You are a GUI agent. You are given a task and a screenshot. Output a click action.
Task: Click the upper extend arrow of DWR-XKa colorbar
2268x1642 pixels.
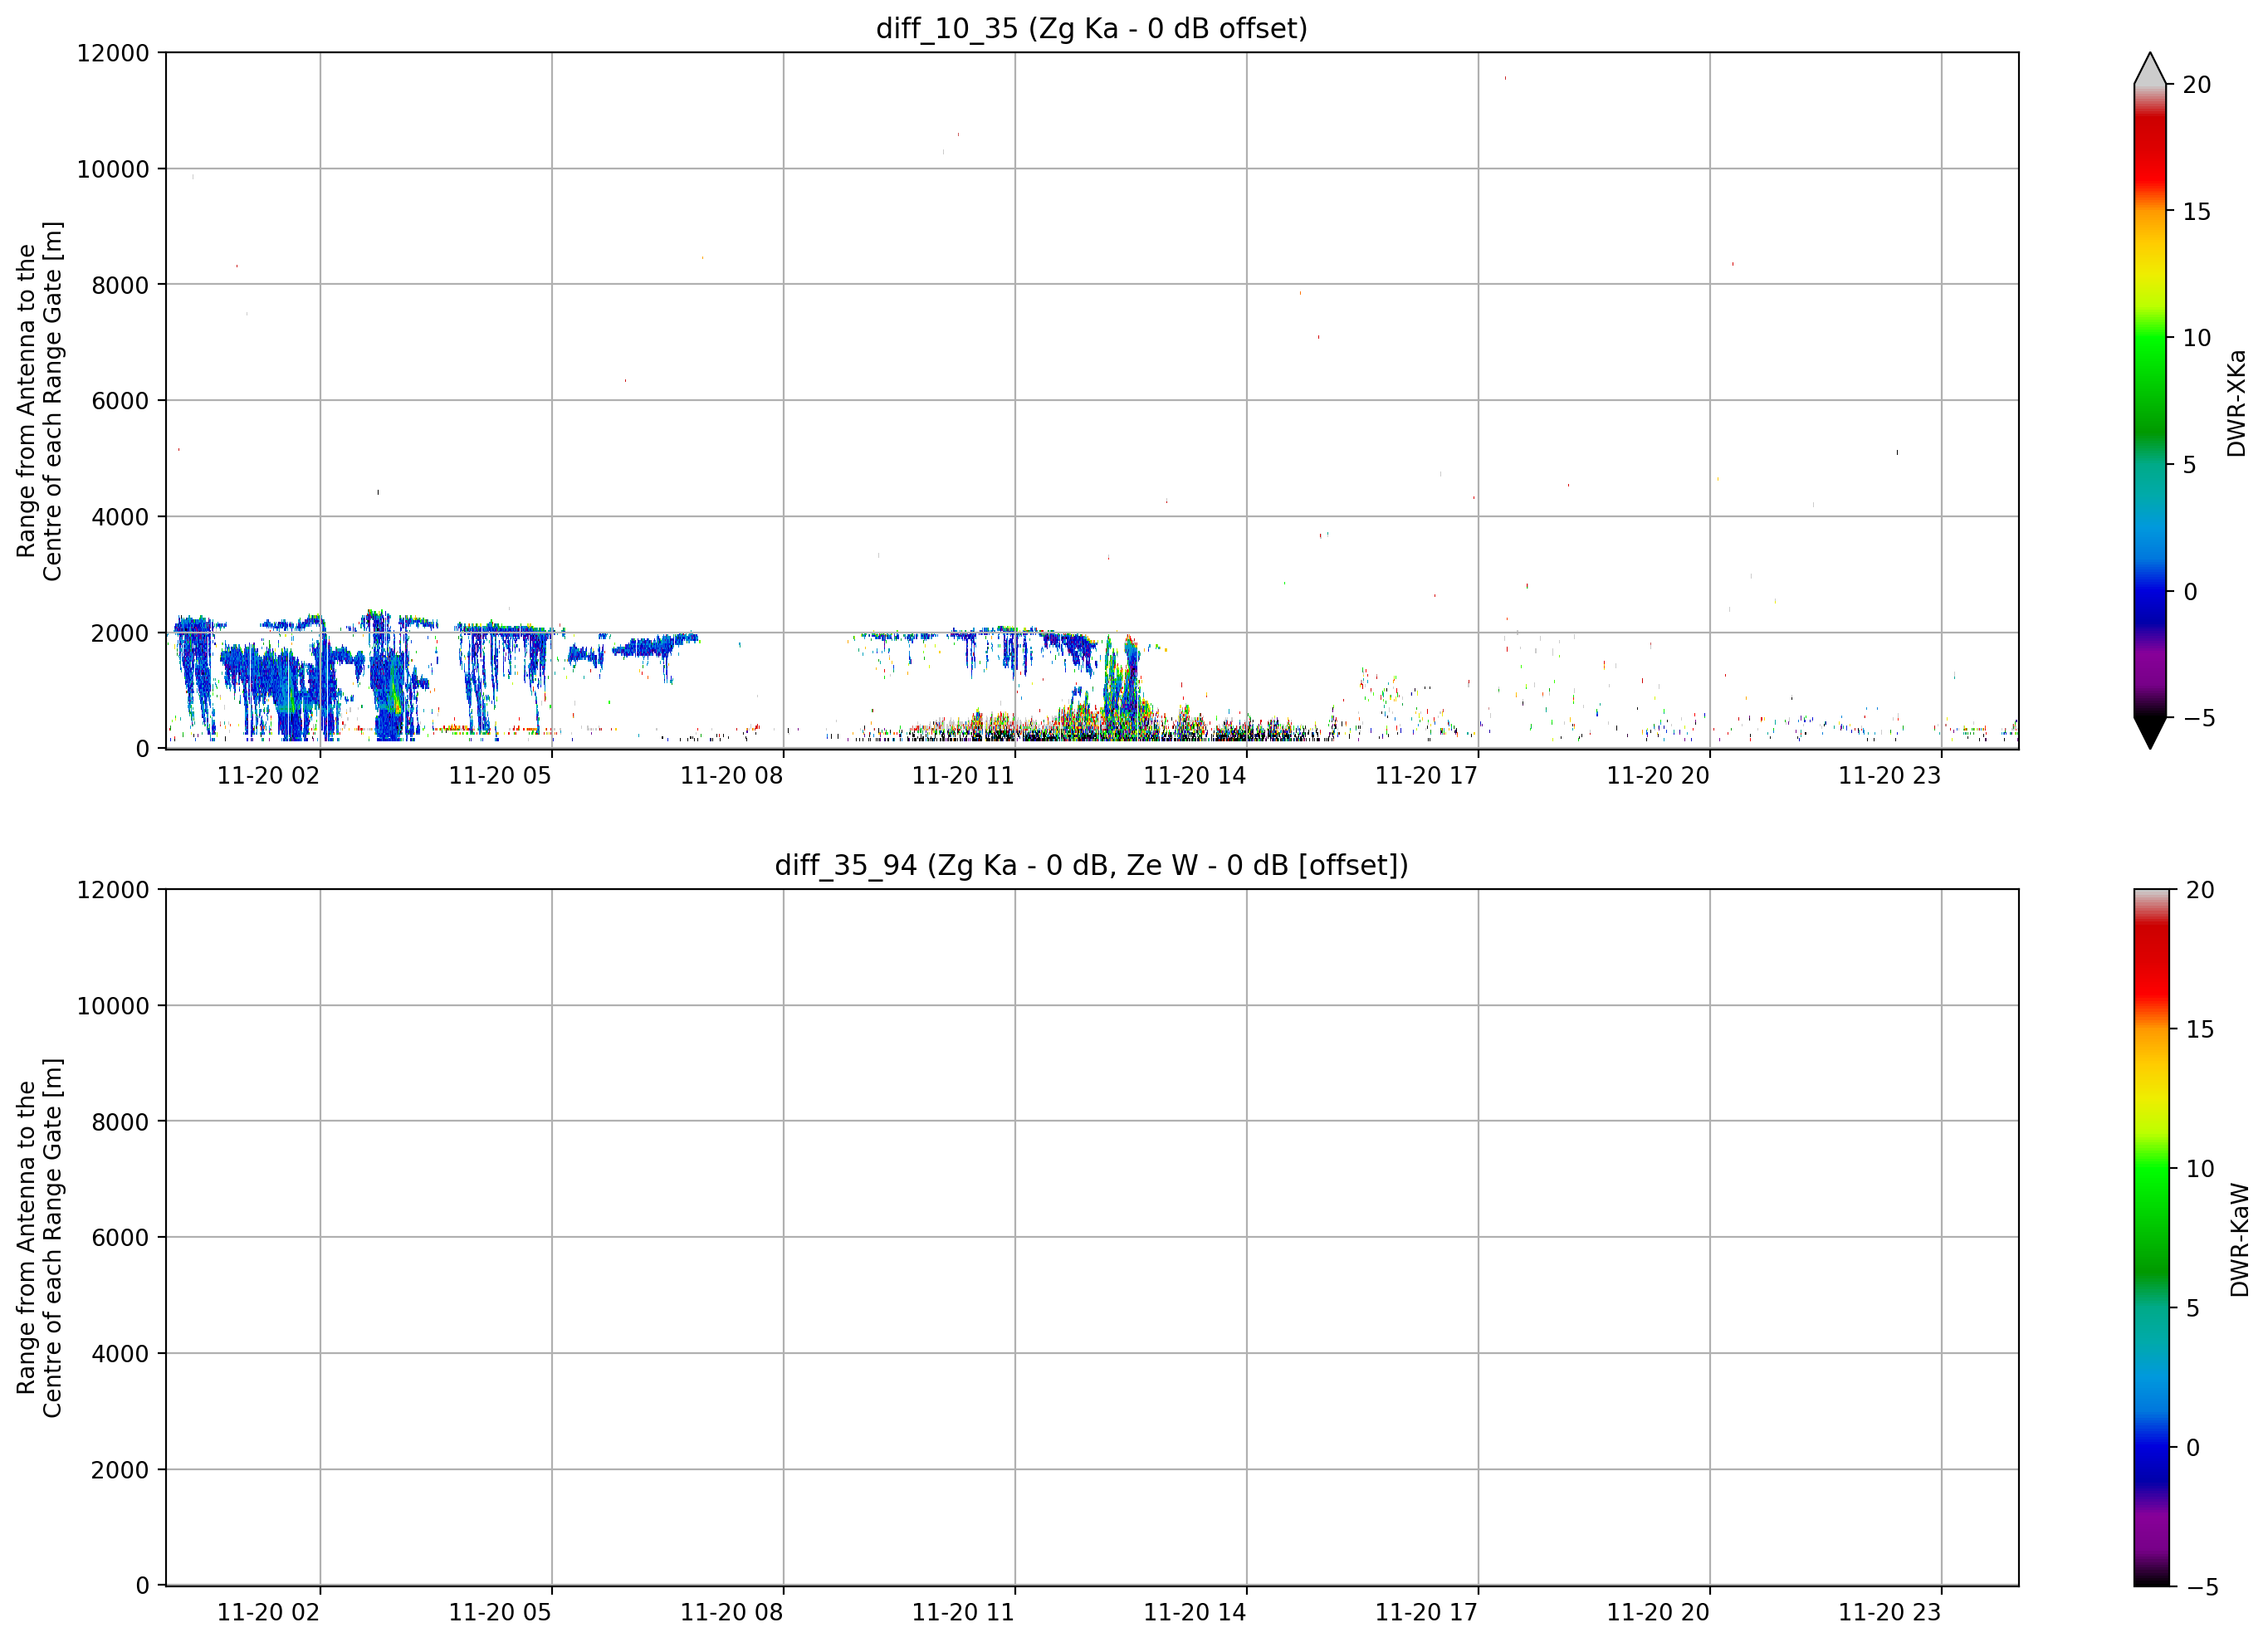(x=2149, y=70)
